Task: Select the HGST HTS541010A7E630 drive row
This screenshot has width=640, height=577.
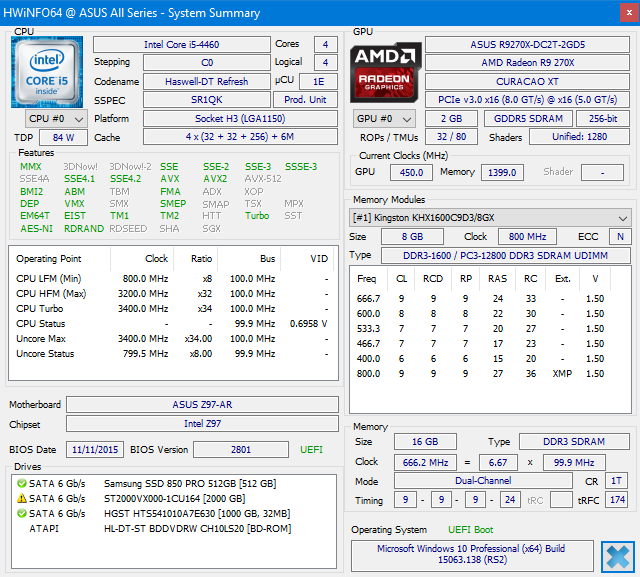Action: pos(173,513)
